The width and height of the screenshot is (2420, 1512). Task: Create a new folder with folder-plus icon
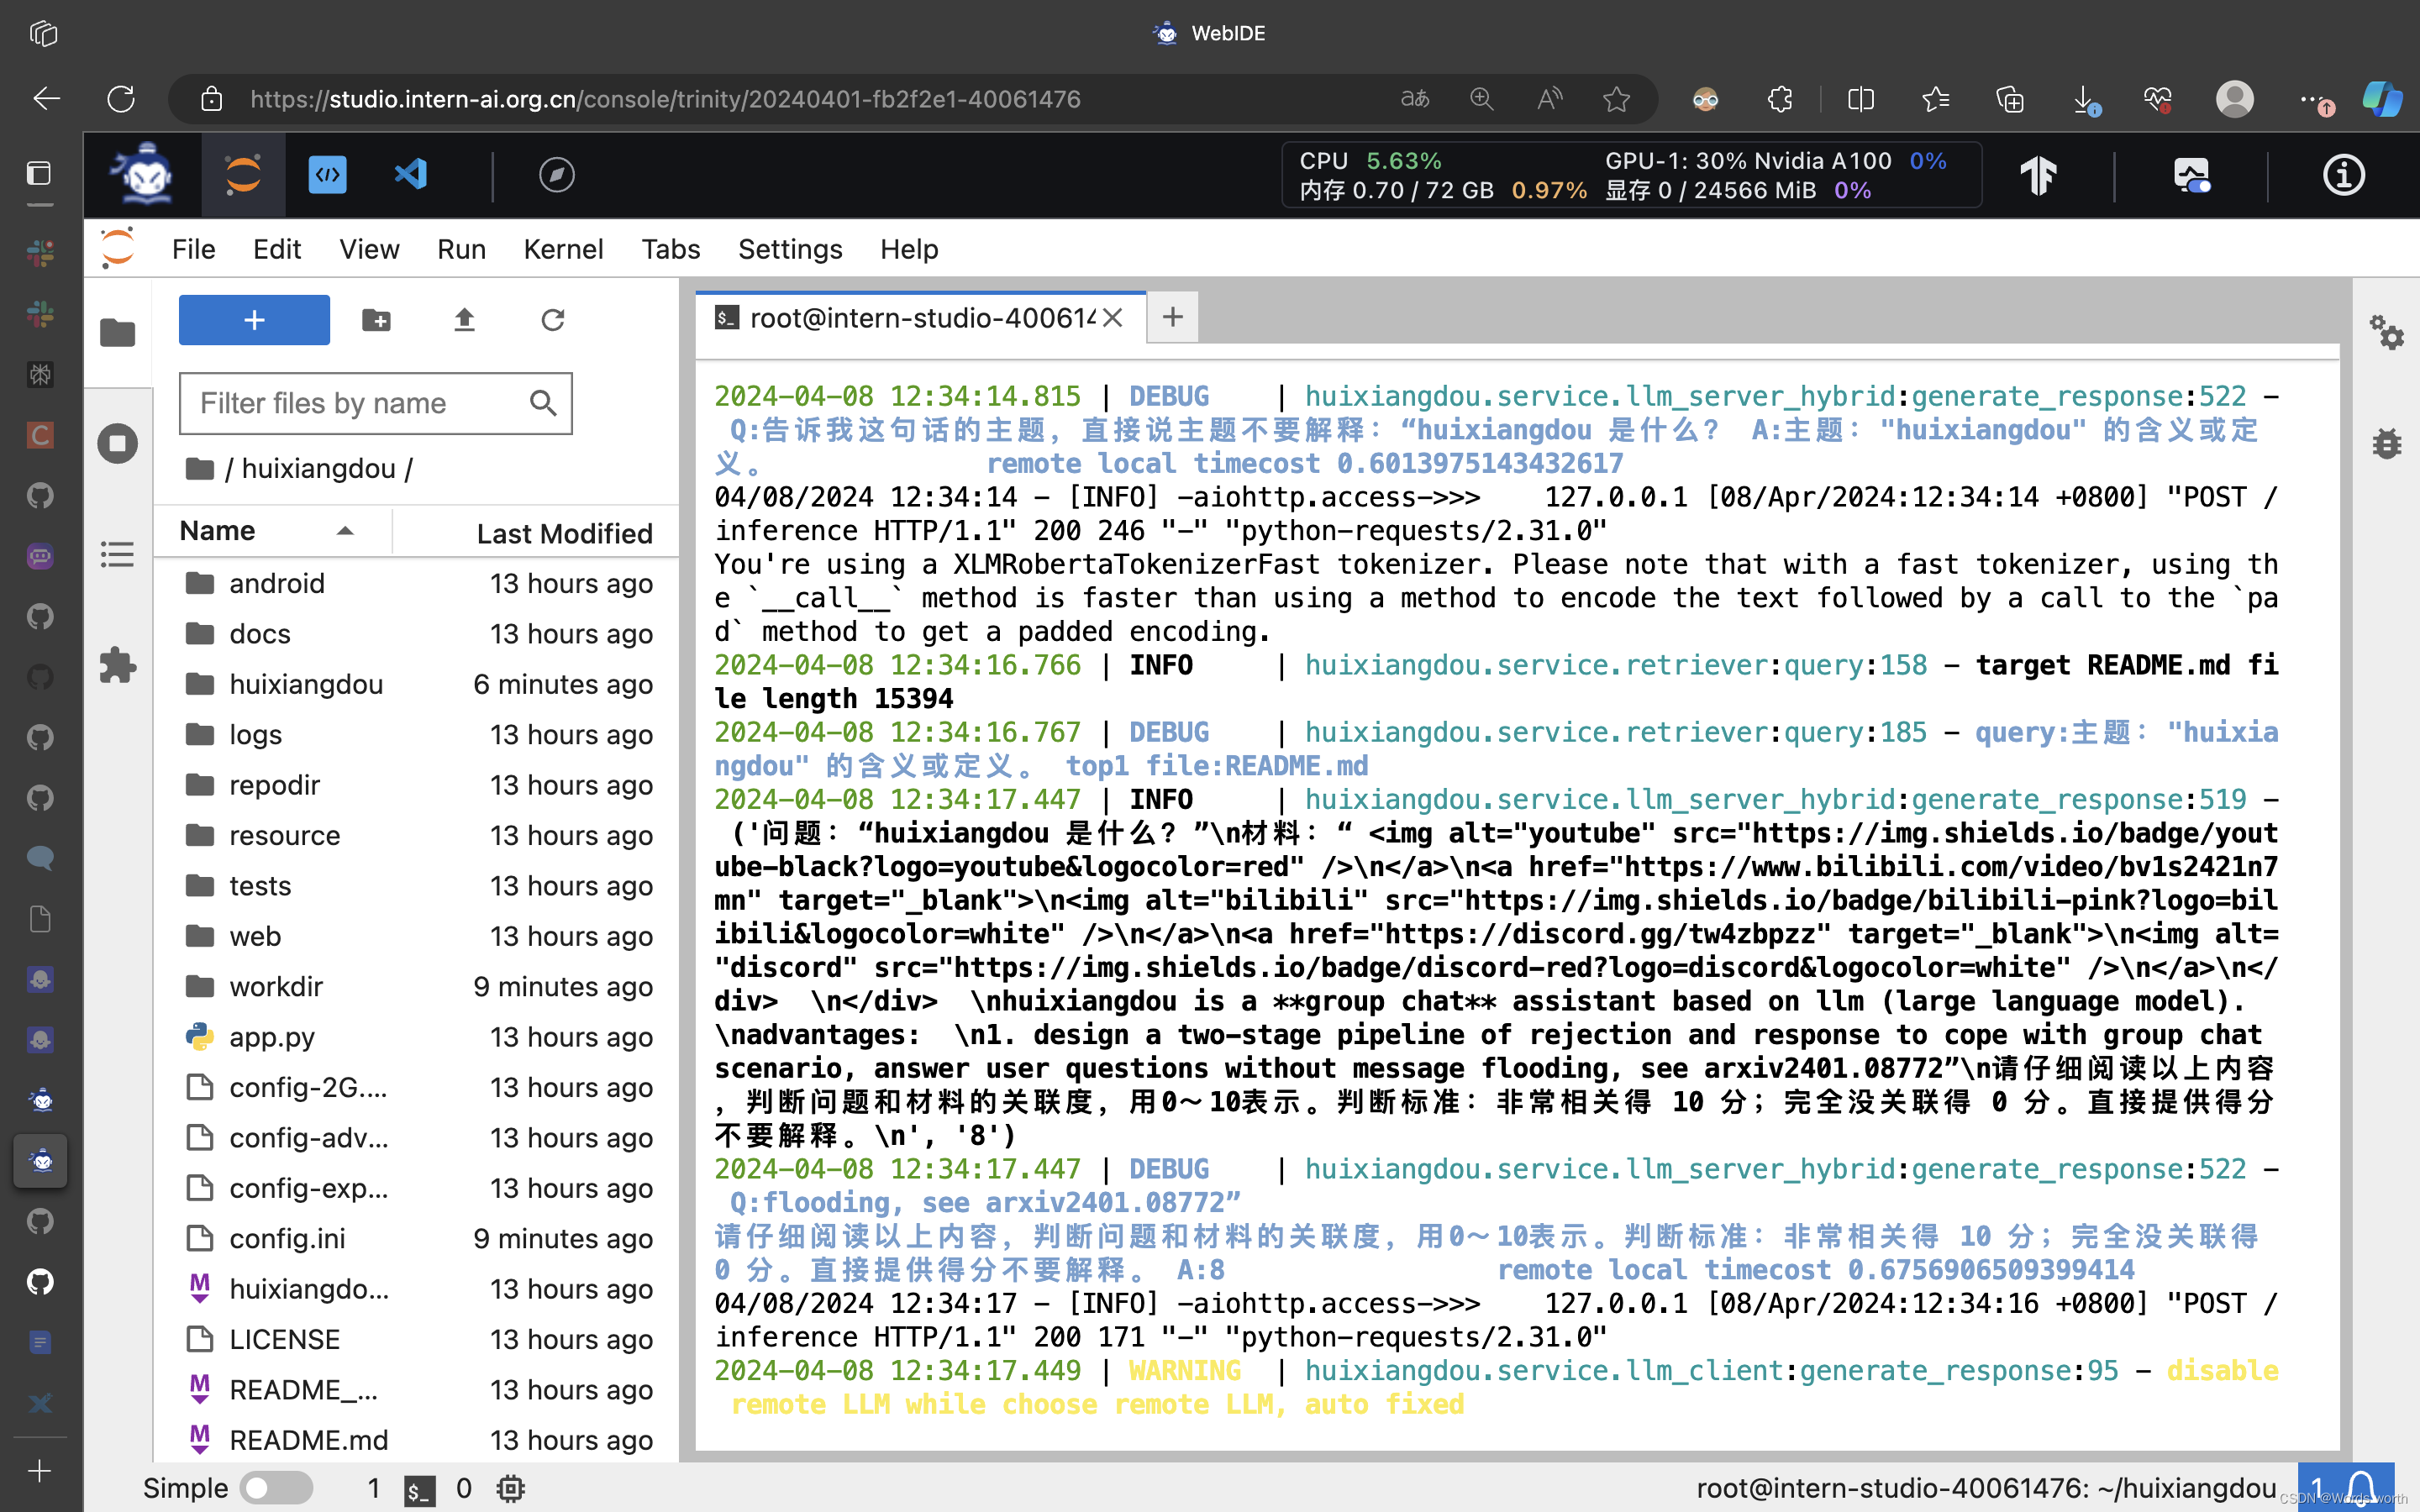pyautogui.click(x=376, y=320)
